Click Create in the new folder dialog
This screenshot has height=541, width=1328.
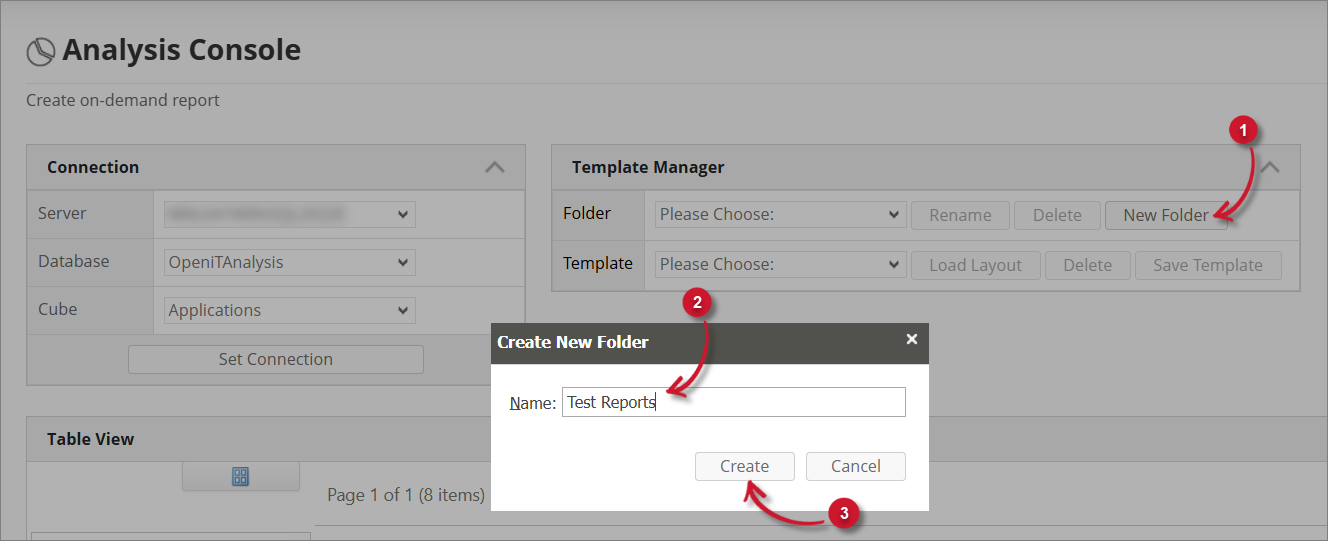(745, 466)
